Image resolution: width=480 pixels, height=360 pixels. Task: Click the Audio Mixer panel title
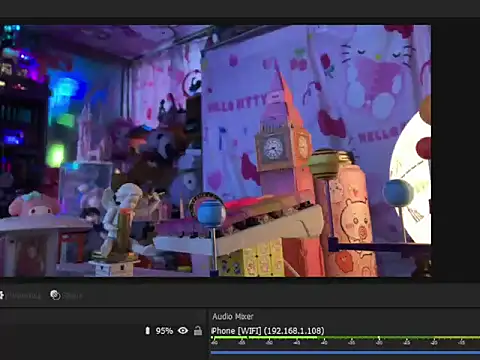[x=233, y=316]
